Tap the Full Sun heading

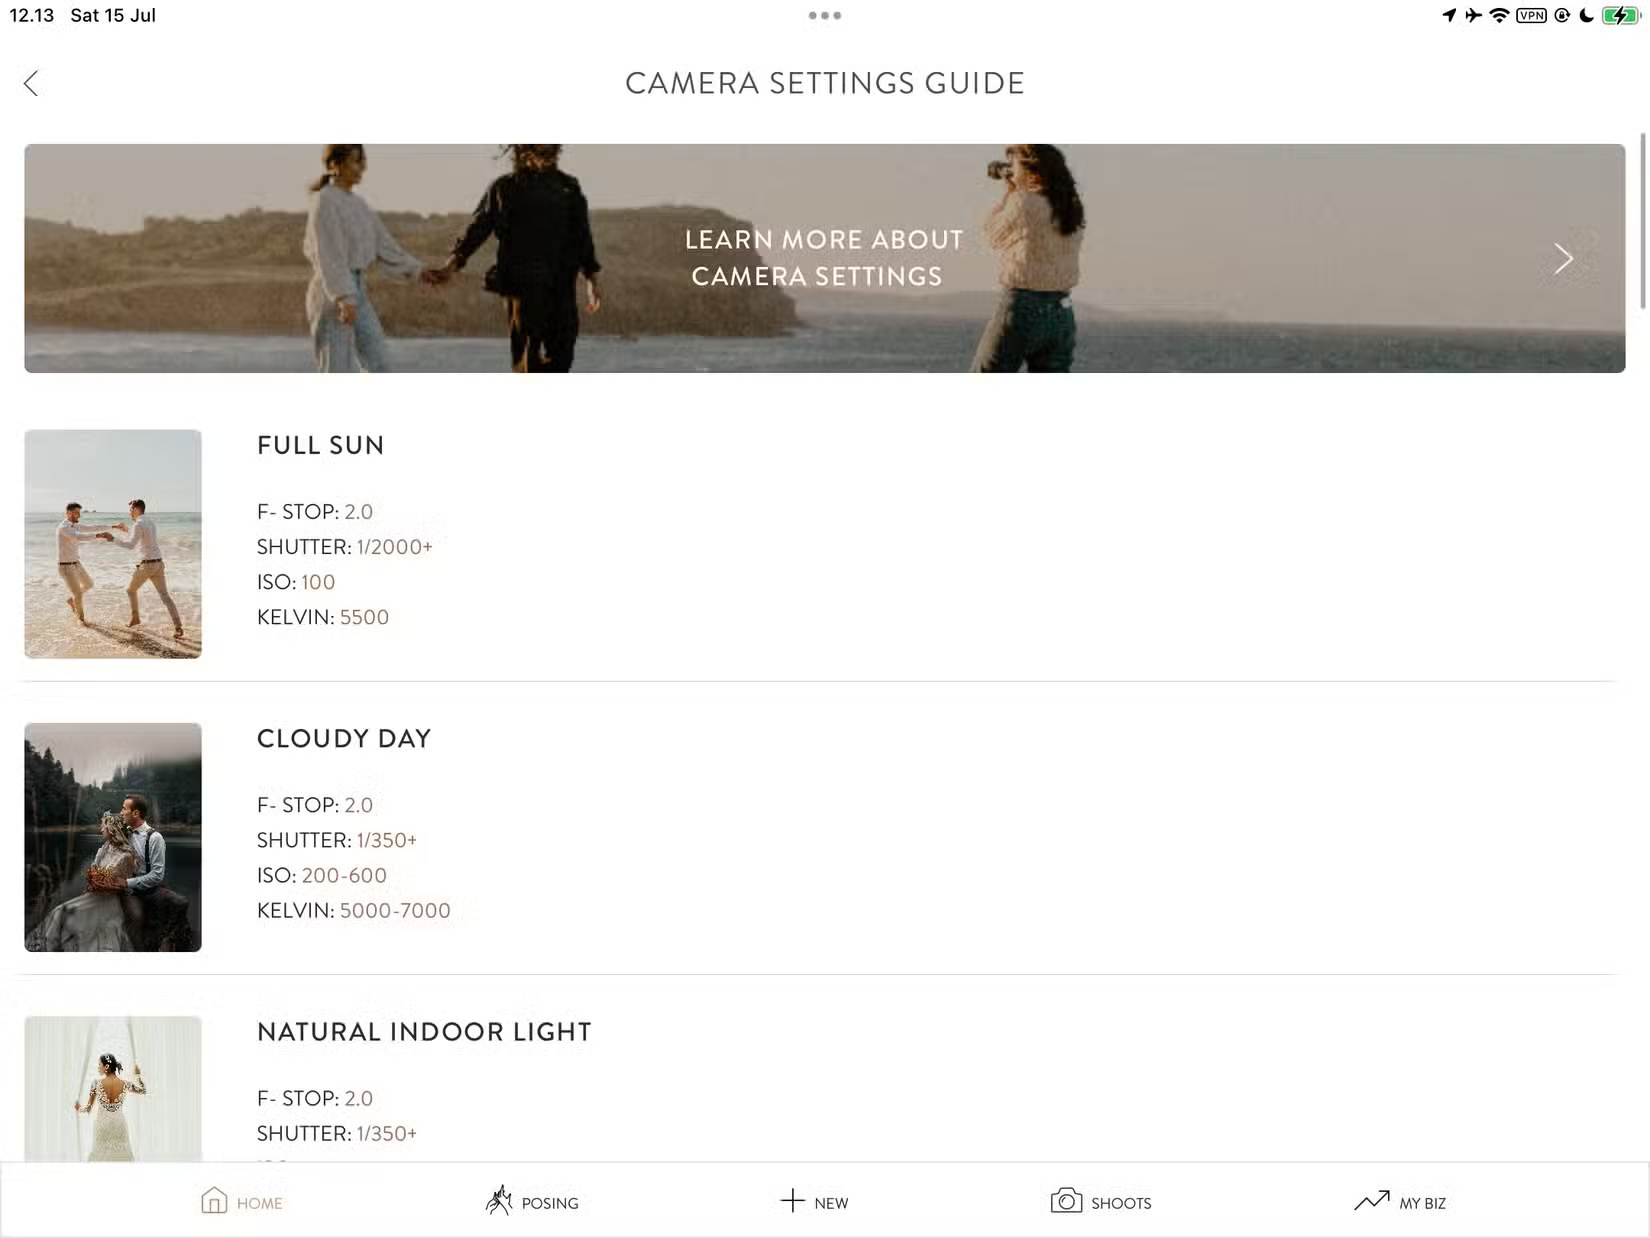point(320,445)
